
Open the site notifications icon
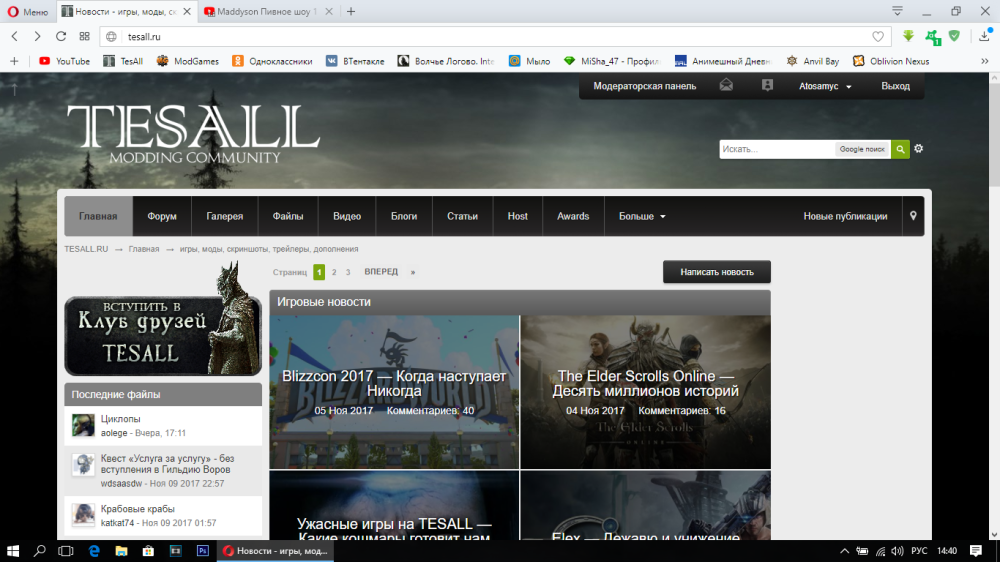[767, 85]
